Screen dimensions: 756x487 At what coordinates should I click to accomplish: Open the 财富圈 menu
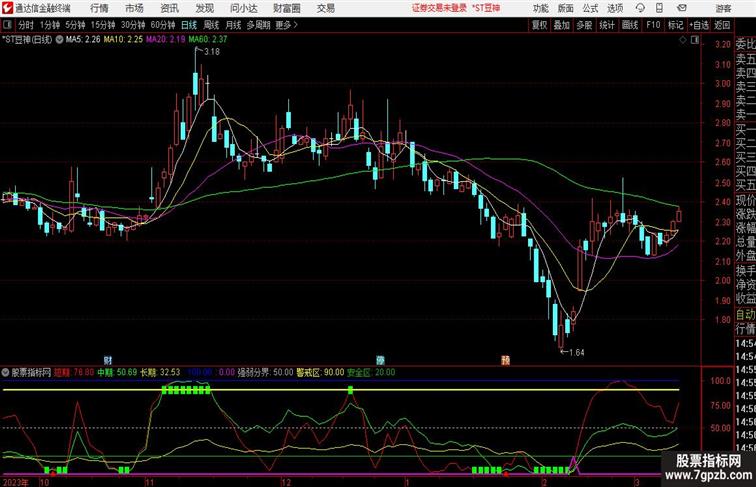(x=287, y=8)
